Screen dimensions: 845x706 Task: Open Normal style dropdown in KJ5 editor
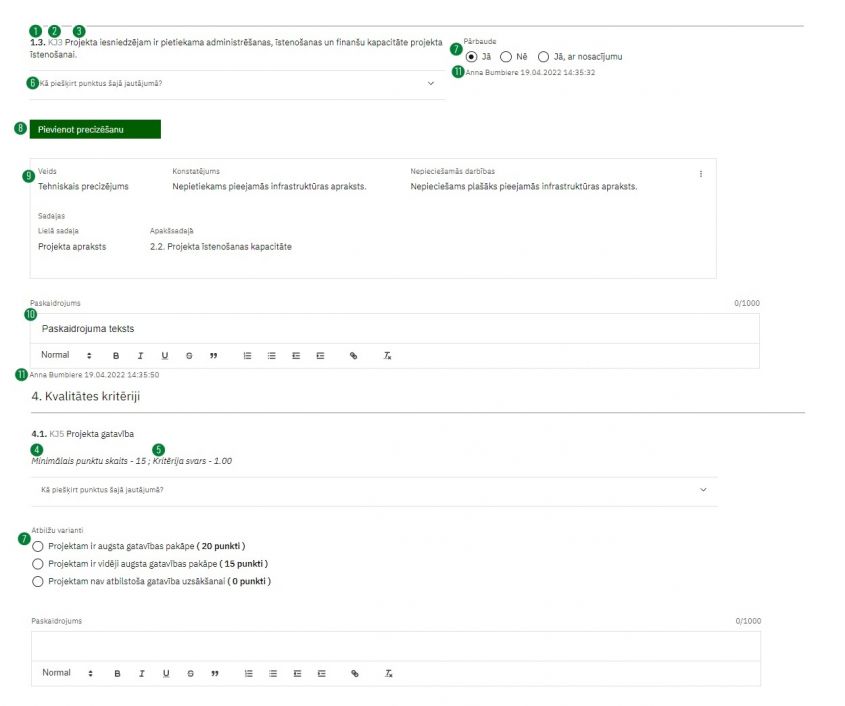(67, 673)
